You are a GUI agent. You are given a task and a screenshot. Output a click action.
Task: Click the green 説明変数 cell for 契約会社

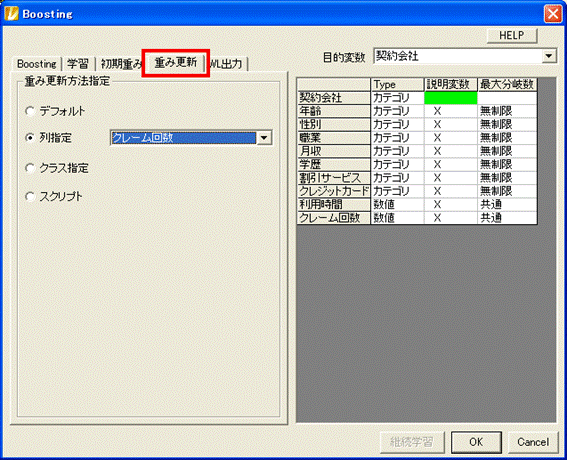pos(451,98)
